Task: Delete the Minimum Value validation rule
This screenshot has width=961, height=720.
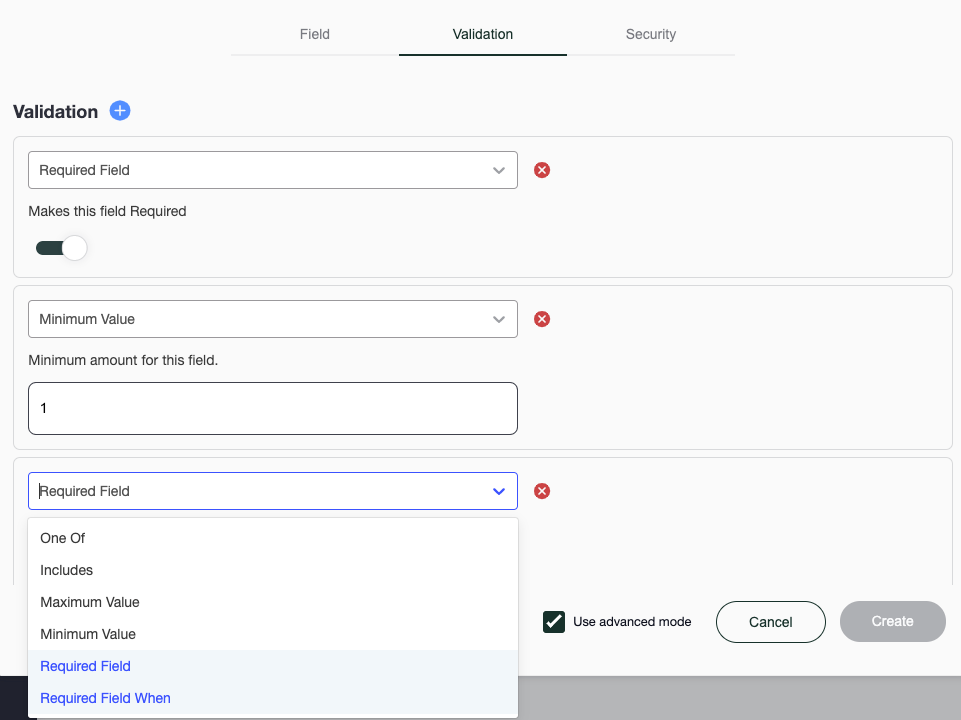Action: (x=542, y=319)
